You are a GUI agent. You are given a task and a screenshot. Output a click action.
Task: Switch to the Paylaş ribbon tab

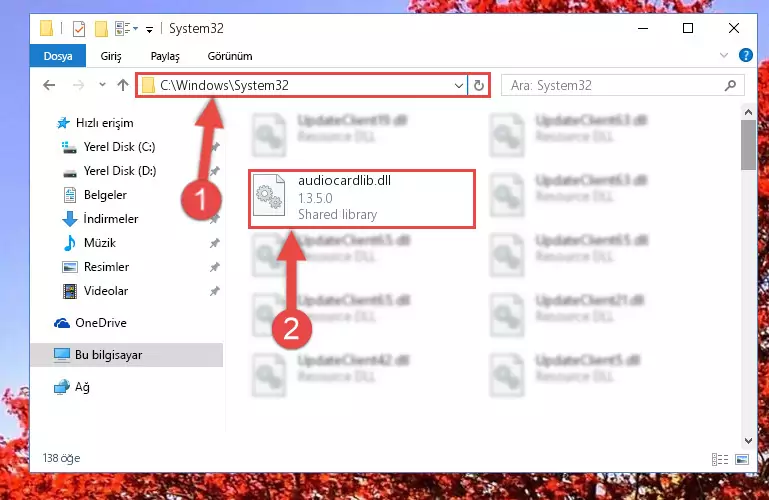[165, 56]
